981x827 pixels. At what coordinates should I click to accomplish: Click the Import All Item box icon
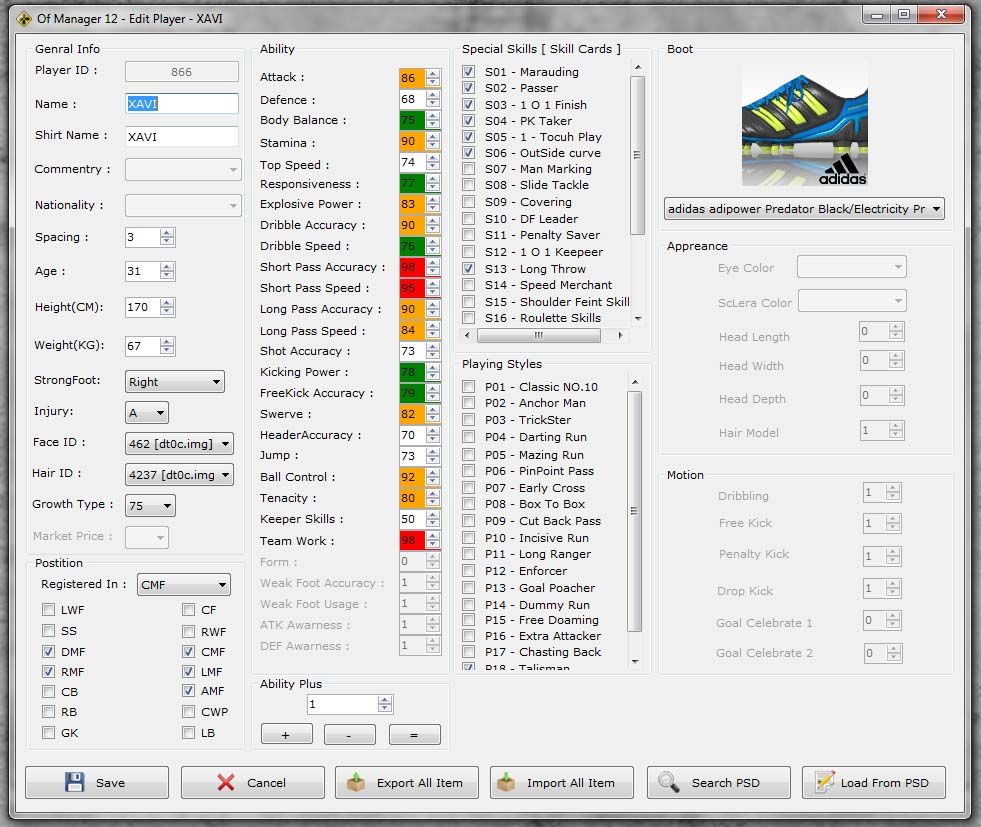pos(507,783)
